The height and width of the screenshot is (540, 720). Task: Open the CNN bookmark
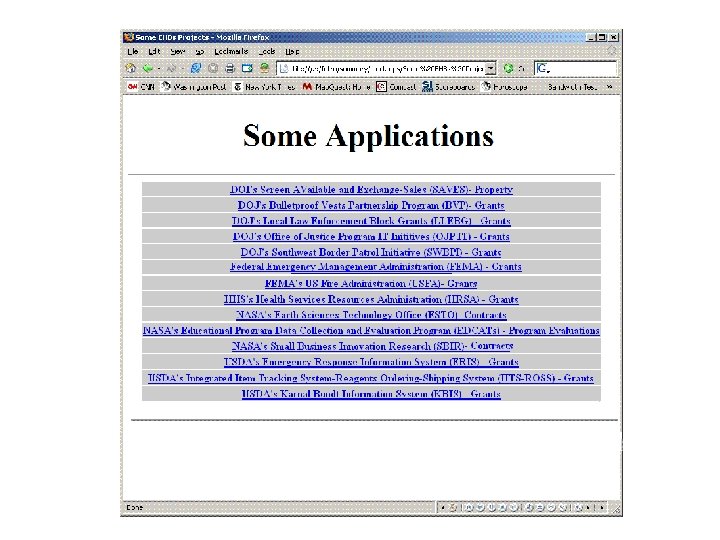tap(141, 86)
